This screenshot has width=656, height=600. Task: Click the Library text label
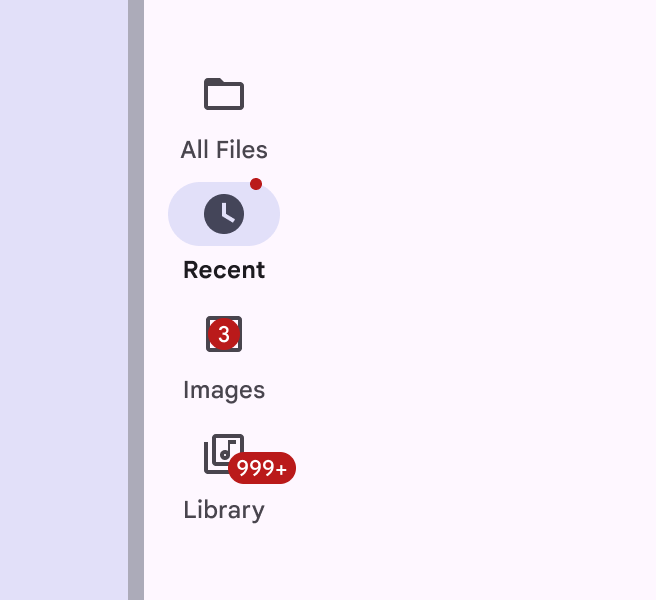pyautogui.click(x=224, y=510)
